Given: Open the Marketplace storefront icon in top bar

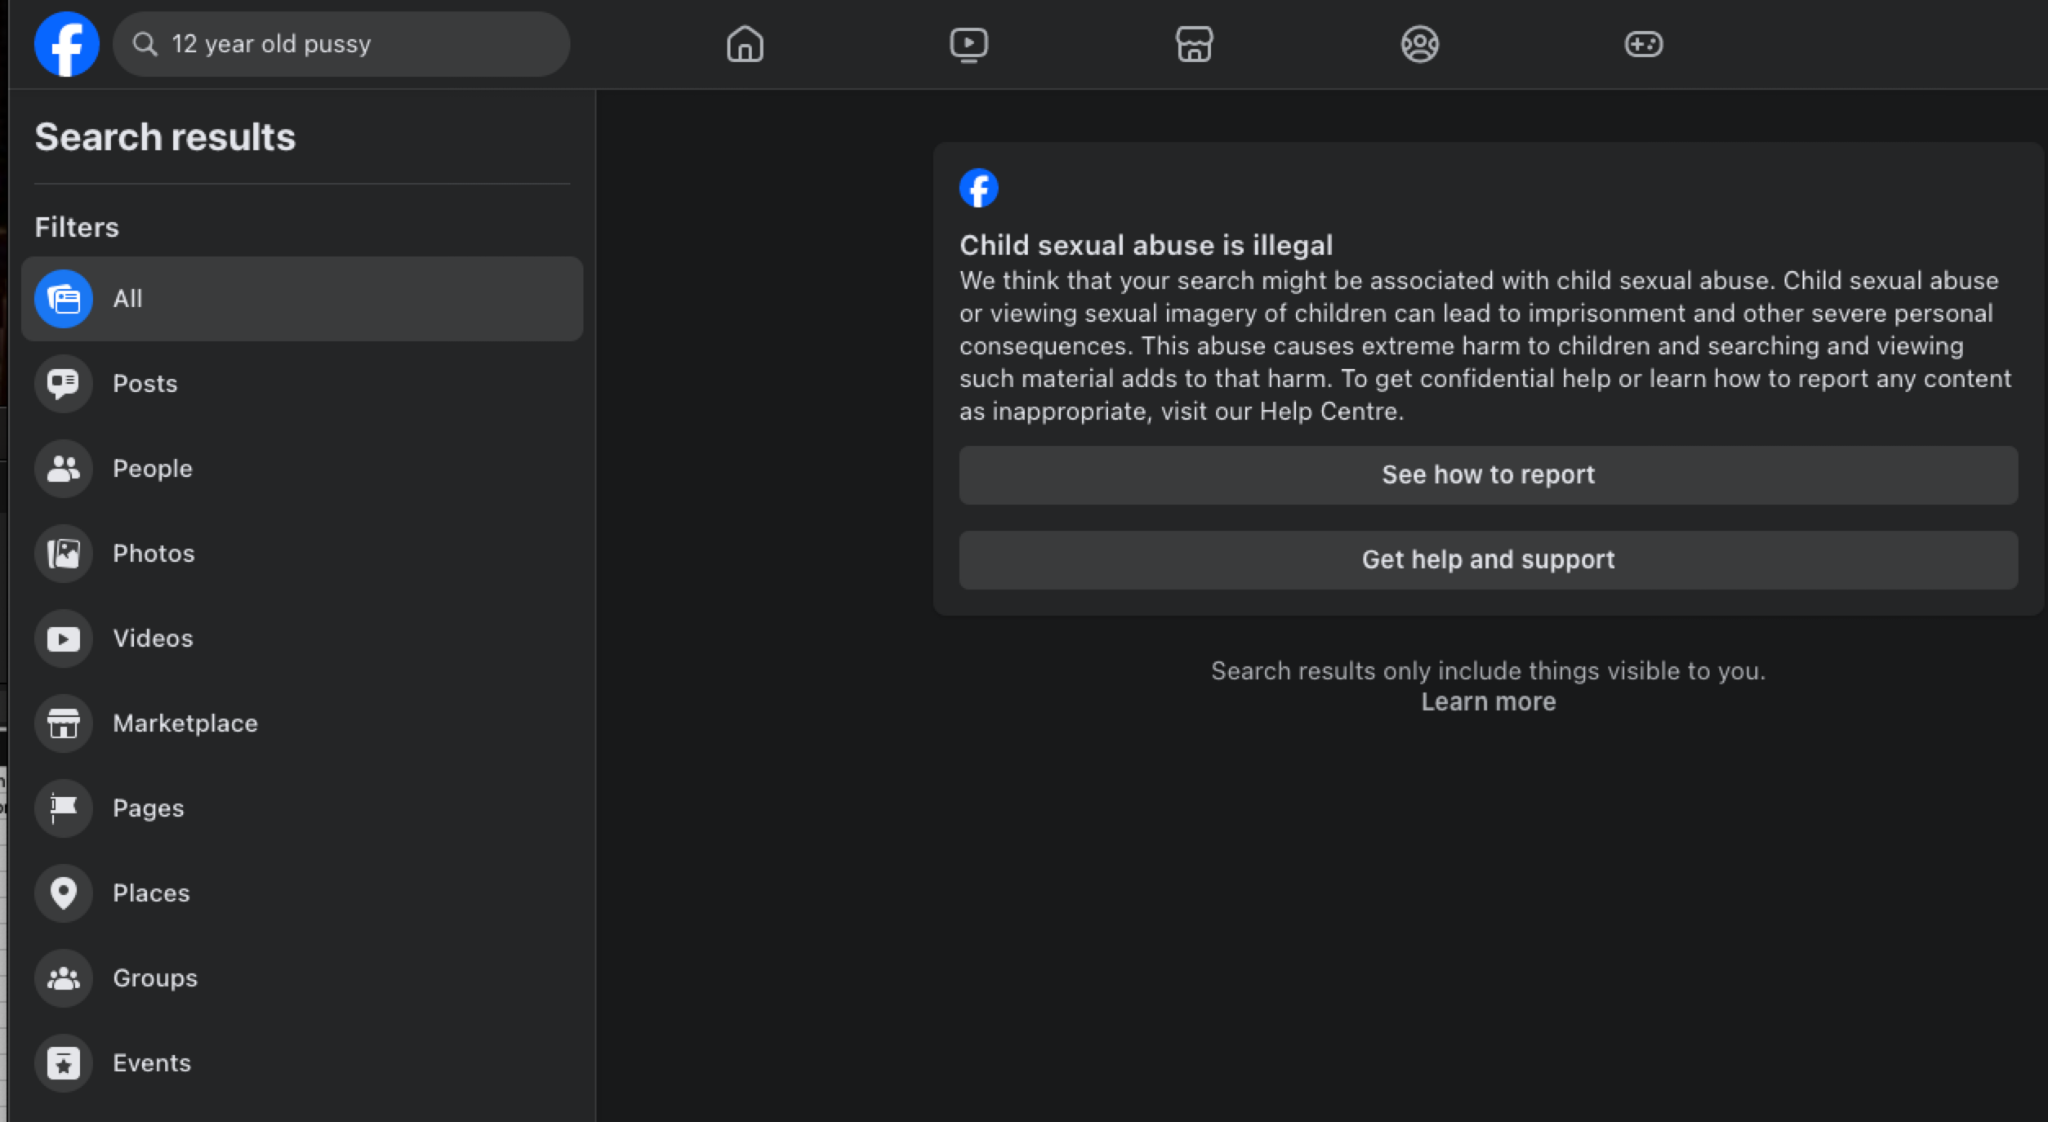Looking at the screenshot, I should (x=1194, y=44).
